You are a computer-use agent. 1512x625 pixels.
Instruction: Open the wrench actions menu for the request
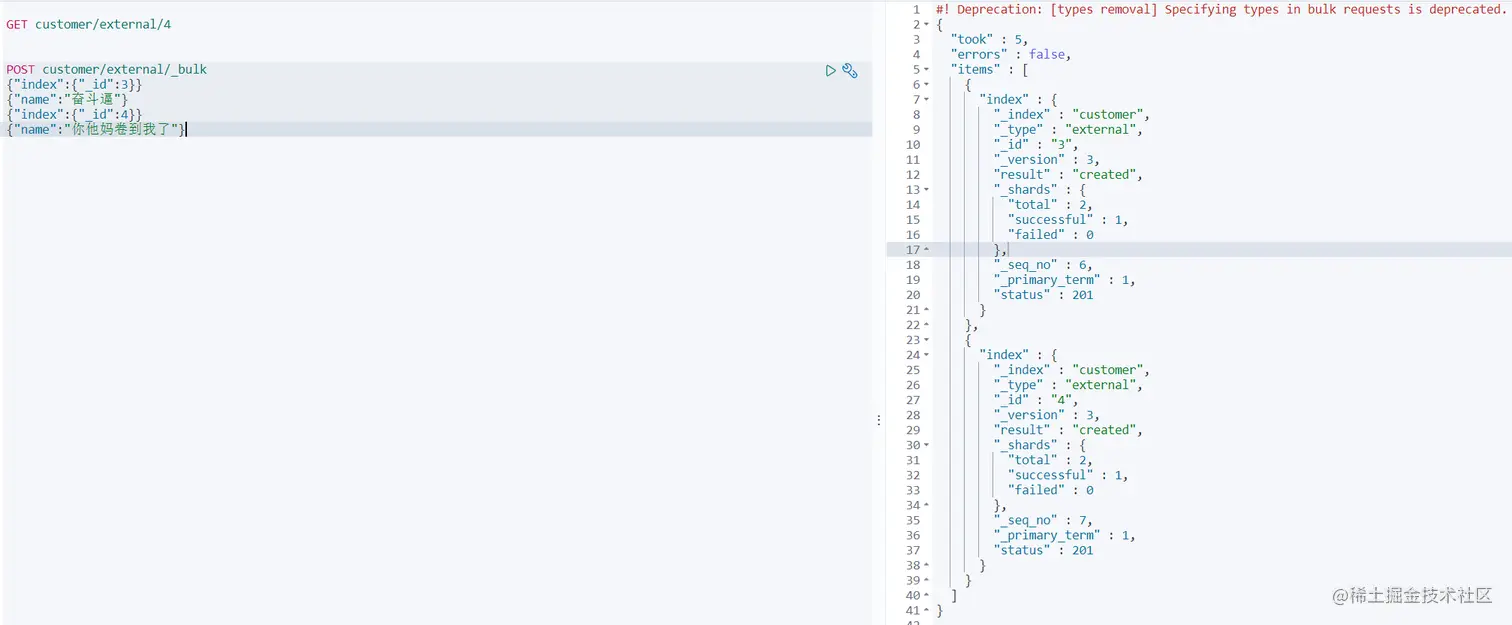850,70
